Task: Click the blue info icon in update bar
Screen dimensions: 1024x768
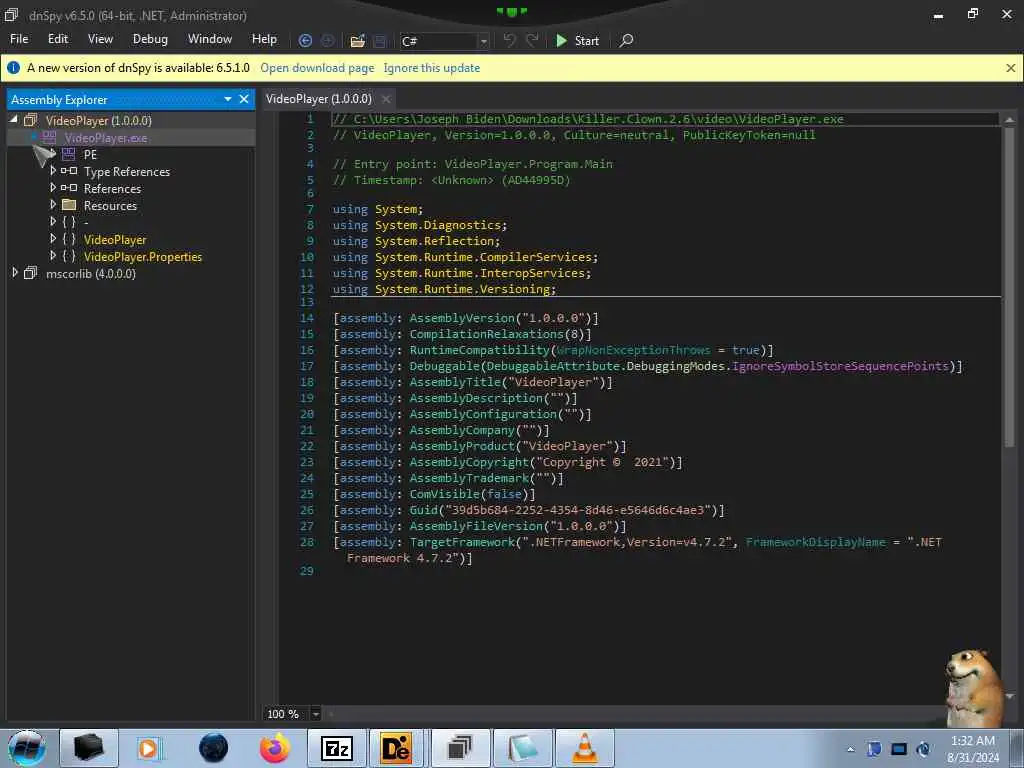Action: [x=13, y=68]
